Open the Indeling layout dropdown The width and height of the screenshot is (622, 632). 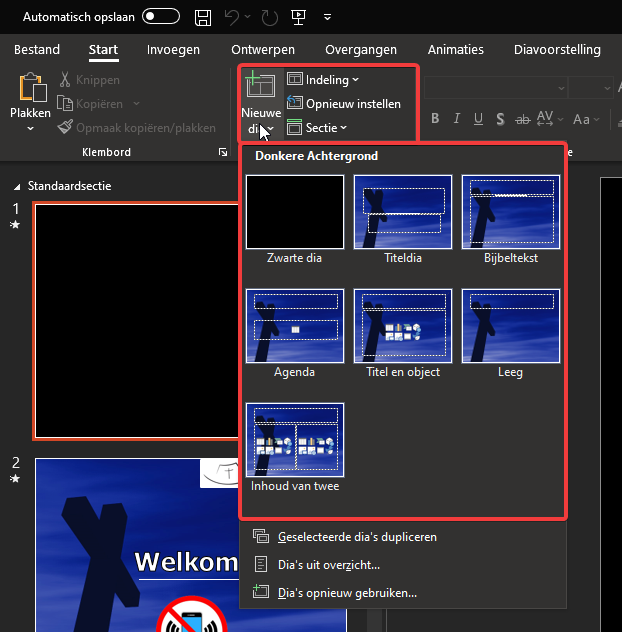tap(322, 80)
